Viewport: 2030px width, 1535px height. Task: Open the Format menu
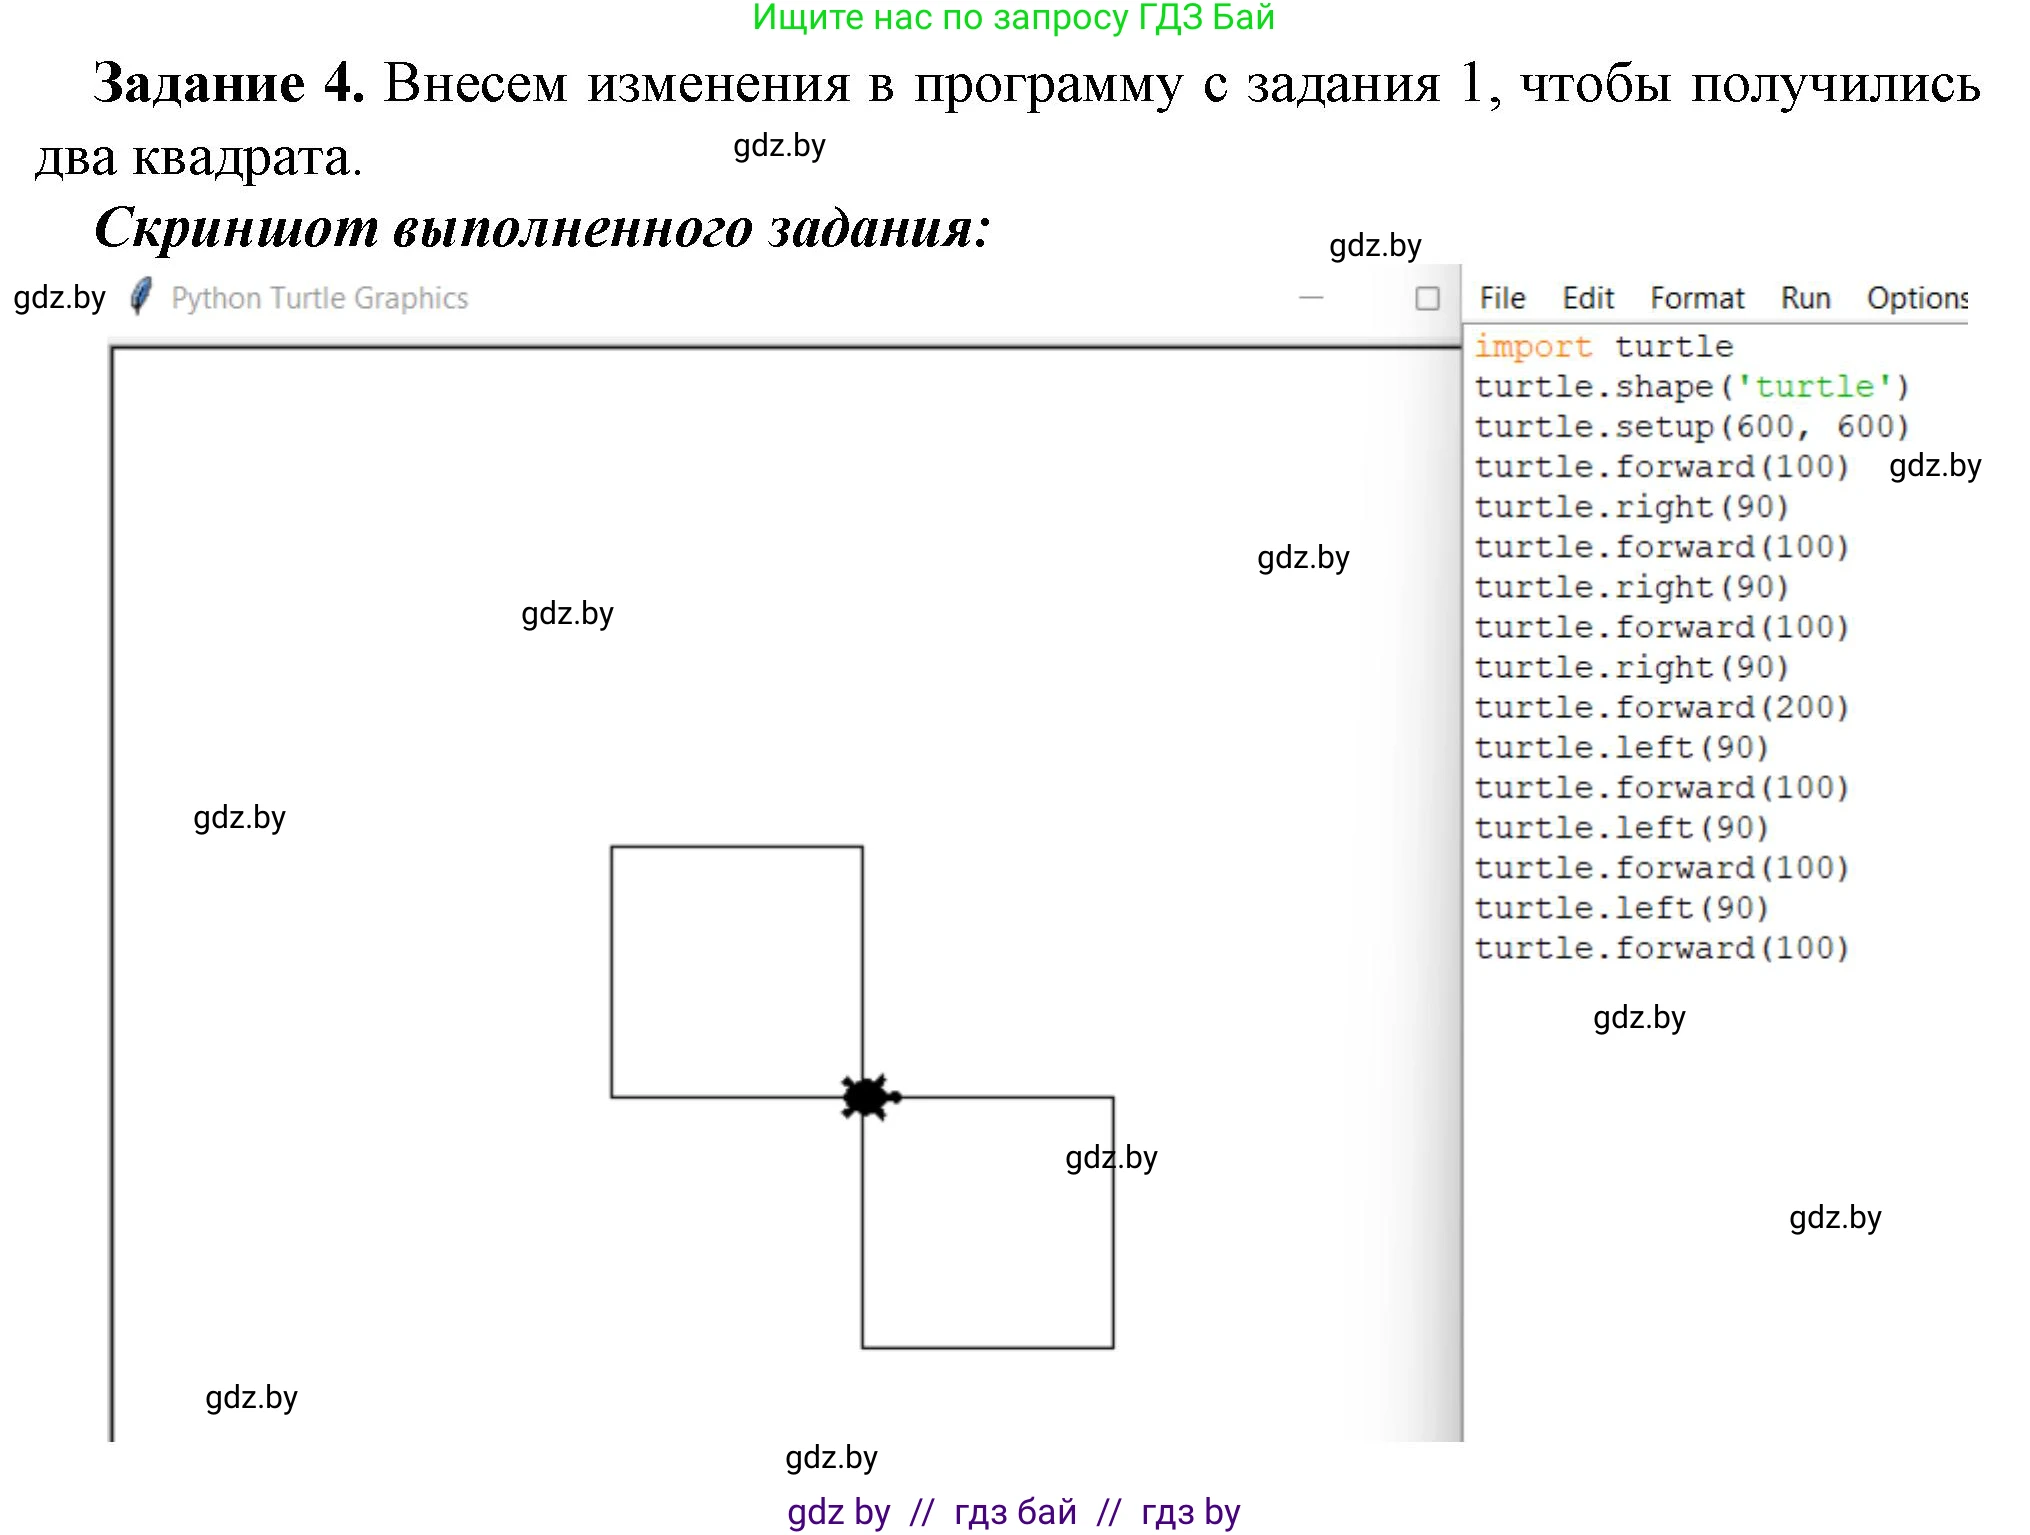[1696, 298]
